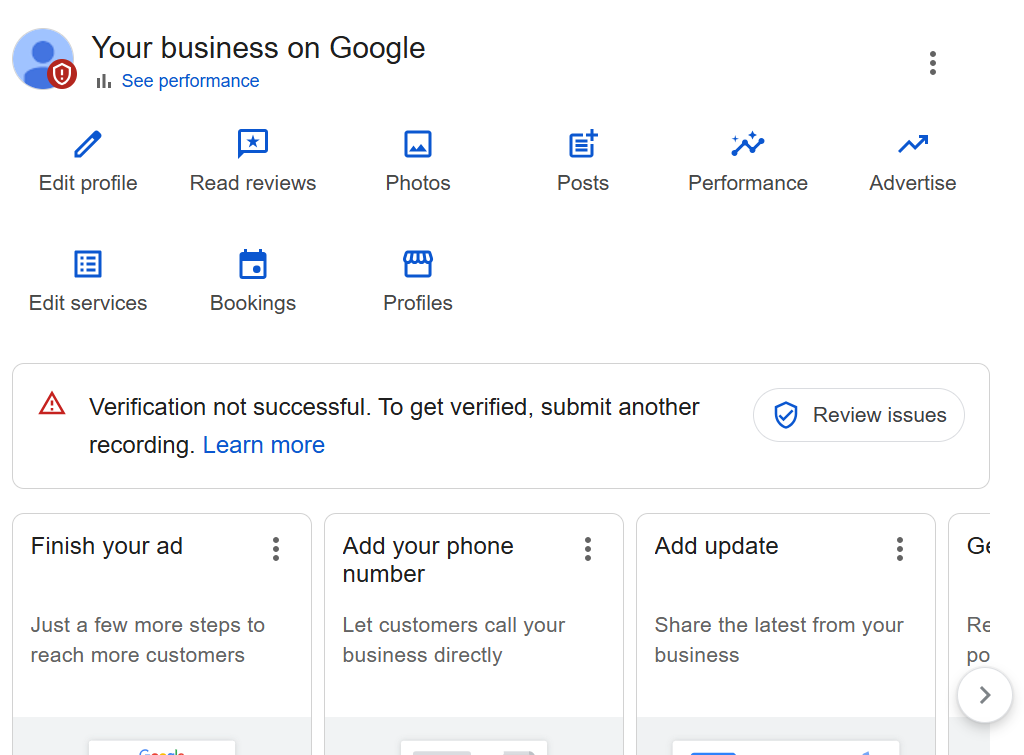Viewport: 1024px width, 755px height.
Task: Click the bar chart icon beside See performance
Action: [x=103, y=81]
